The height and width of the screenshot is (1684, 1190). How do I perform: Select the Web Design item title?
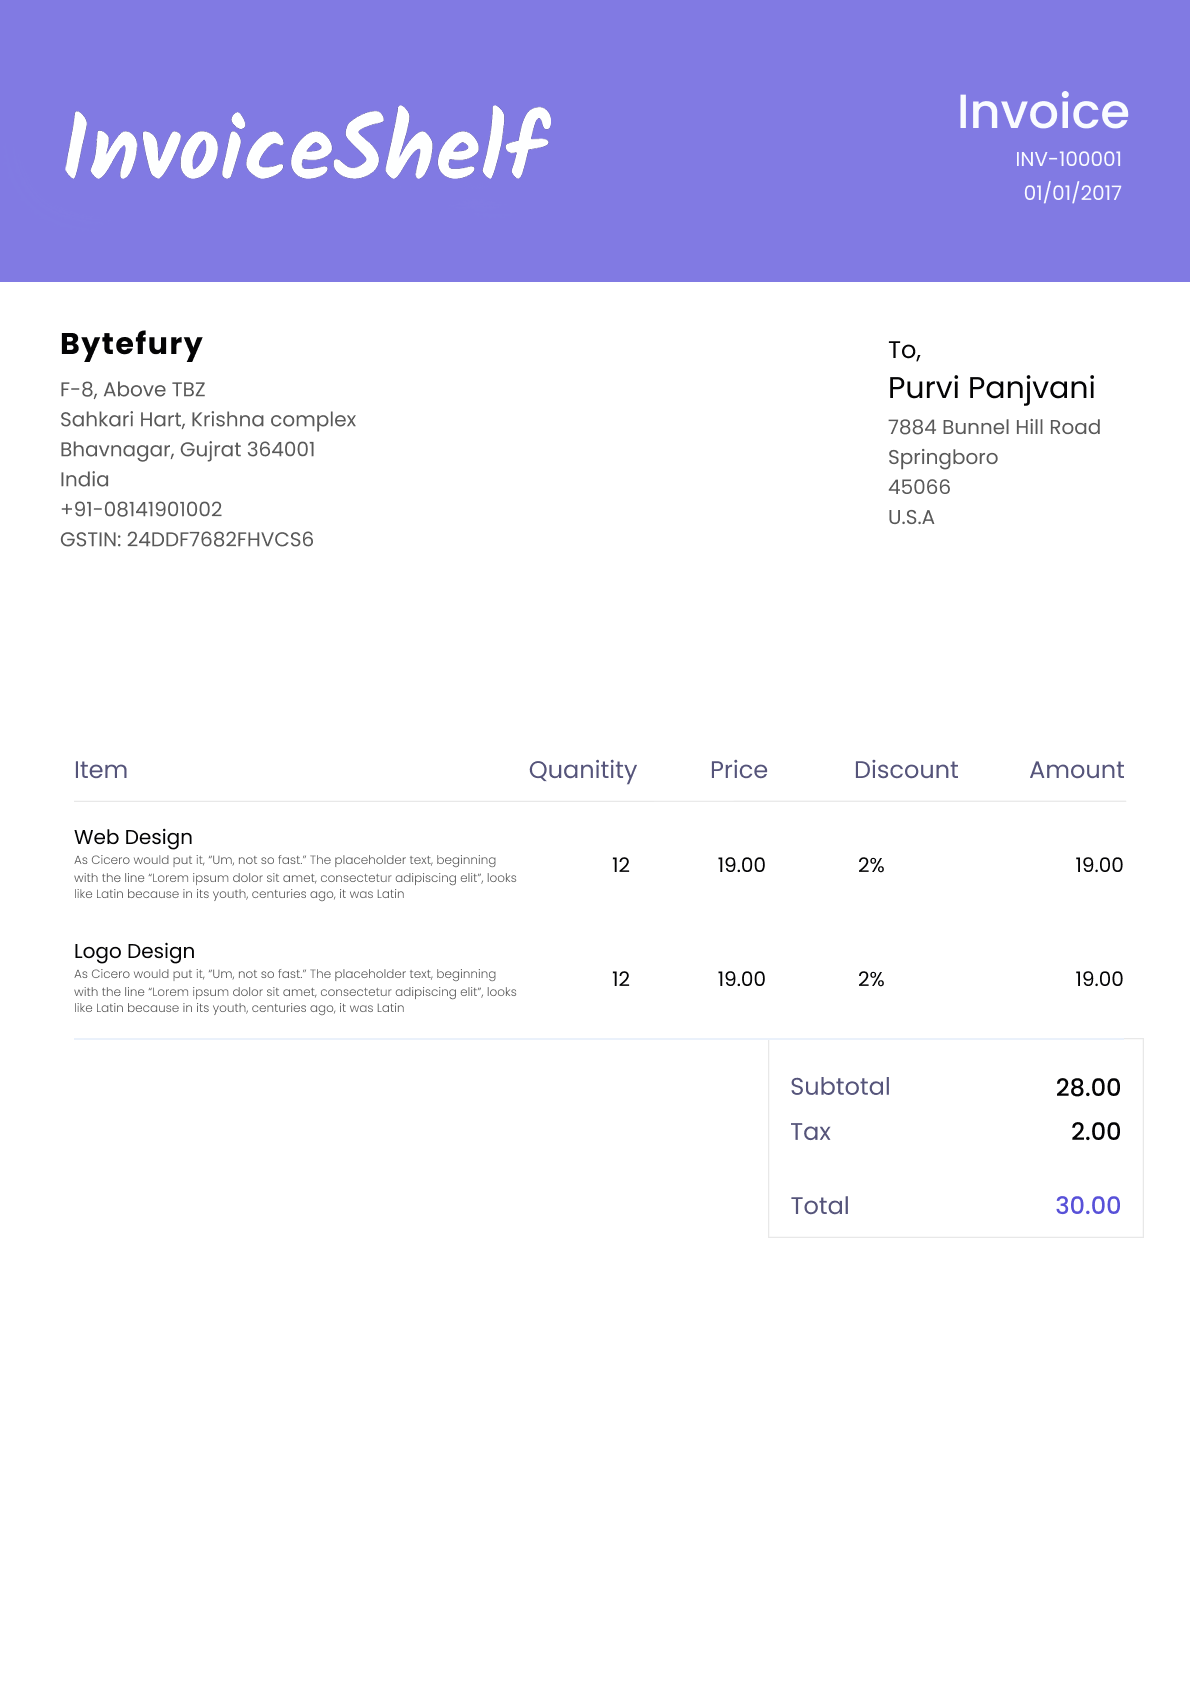[133, 837]
